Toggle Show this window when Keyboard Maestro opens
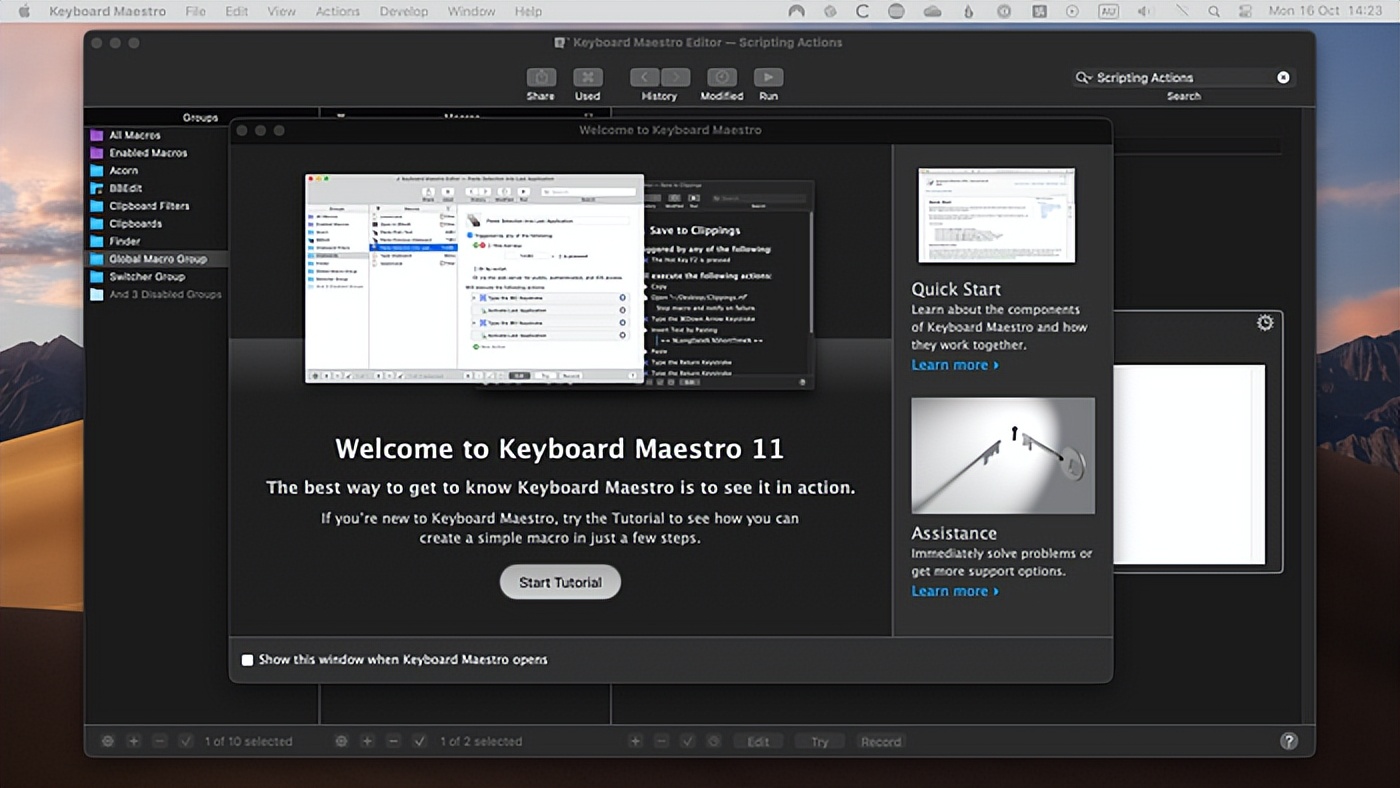This screenshot has width=1400, height=788. [x=247, y=660]
